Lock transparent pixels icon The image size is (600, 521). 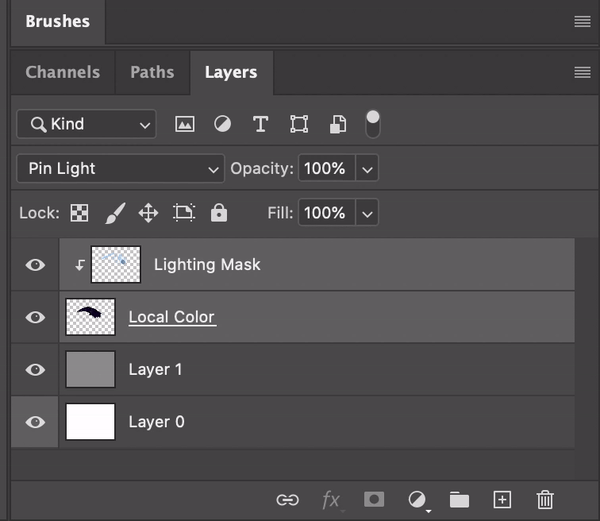[x=80, y=213]
